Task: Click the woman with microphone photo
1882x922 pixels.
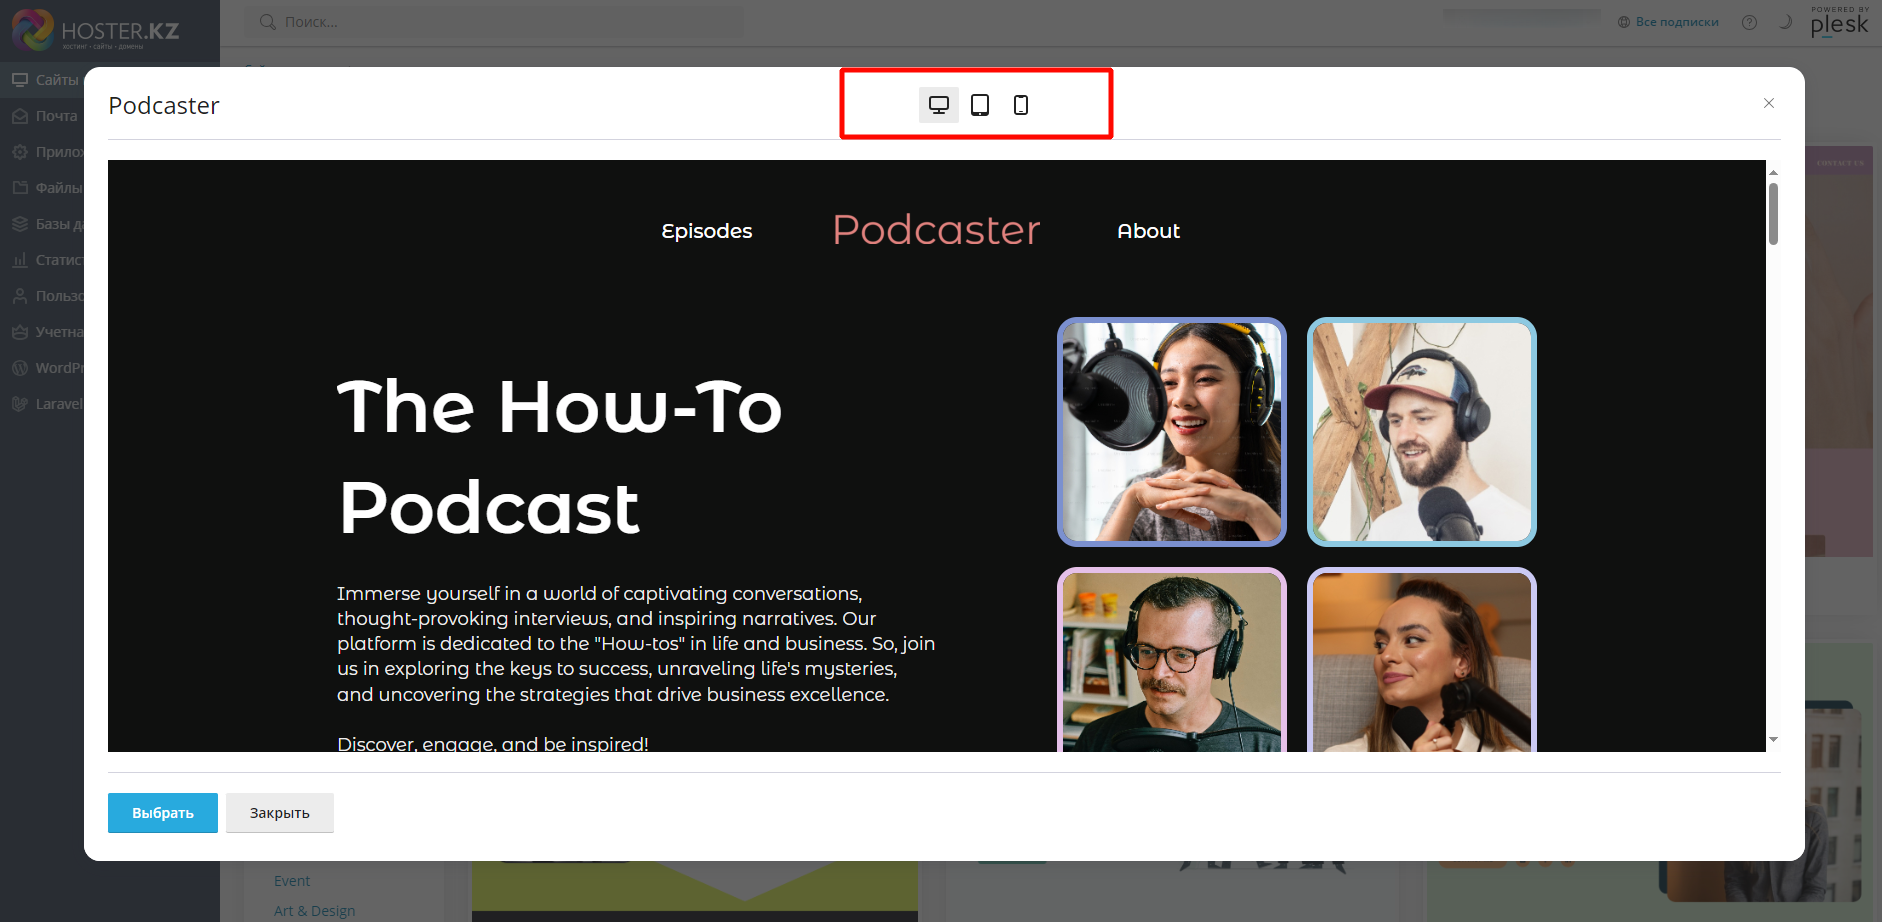Action: 1172,432
